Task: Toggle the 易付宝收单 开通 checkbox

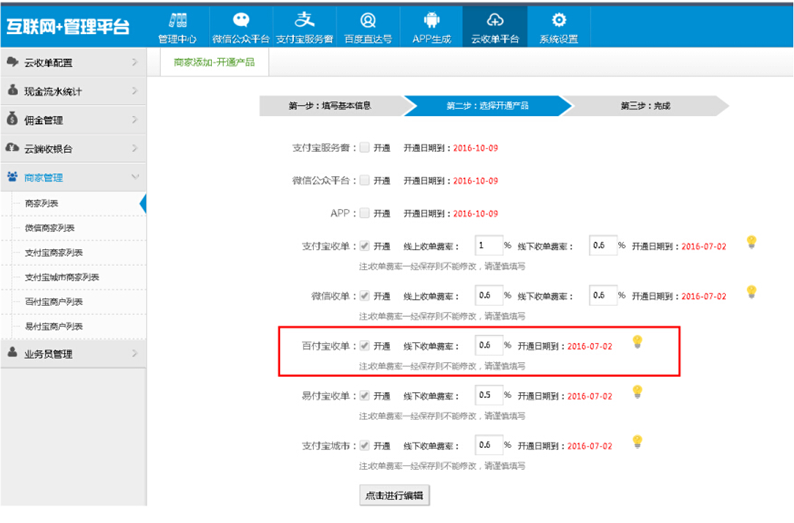Action: coord(365,396)
